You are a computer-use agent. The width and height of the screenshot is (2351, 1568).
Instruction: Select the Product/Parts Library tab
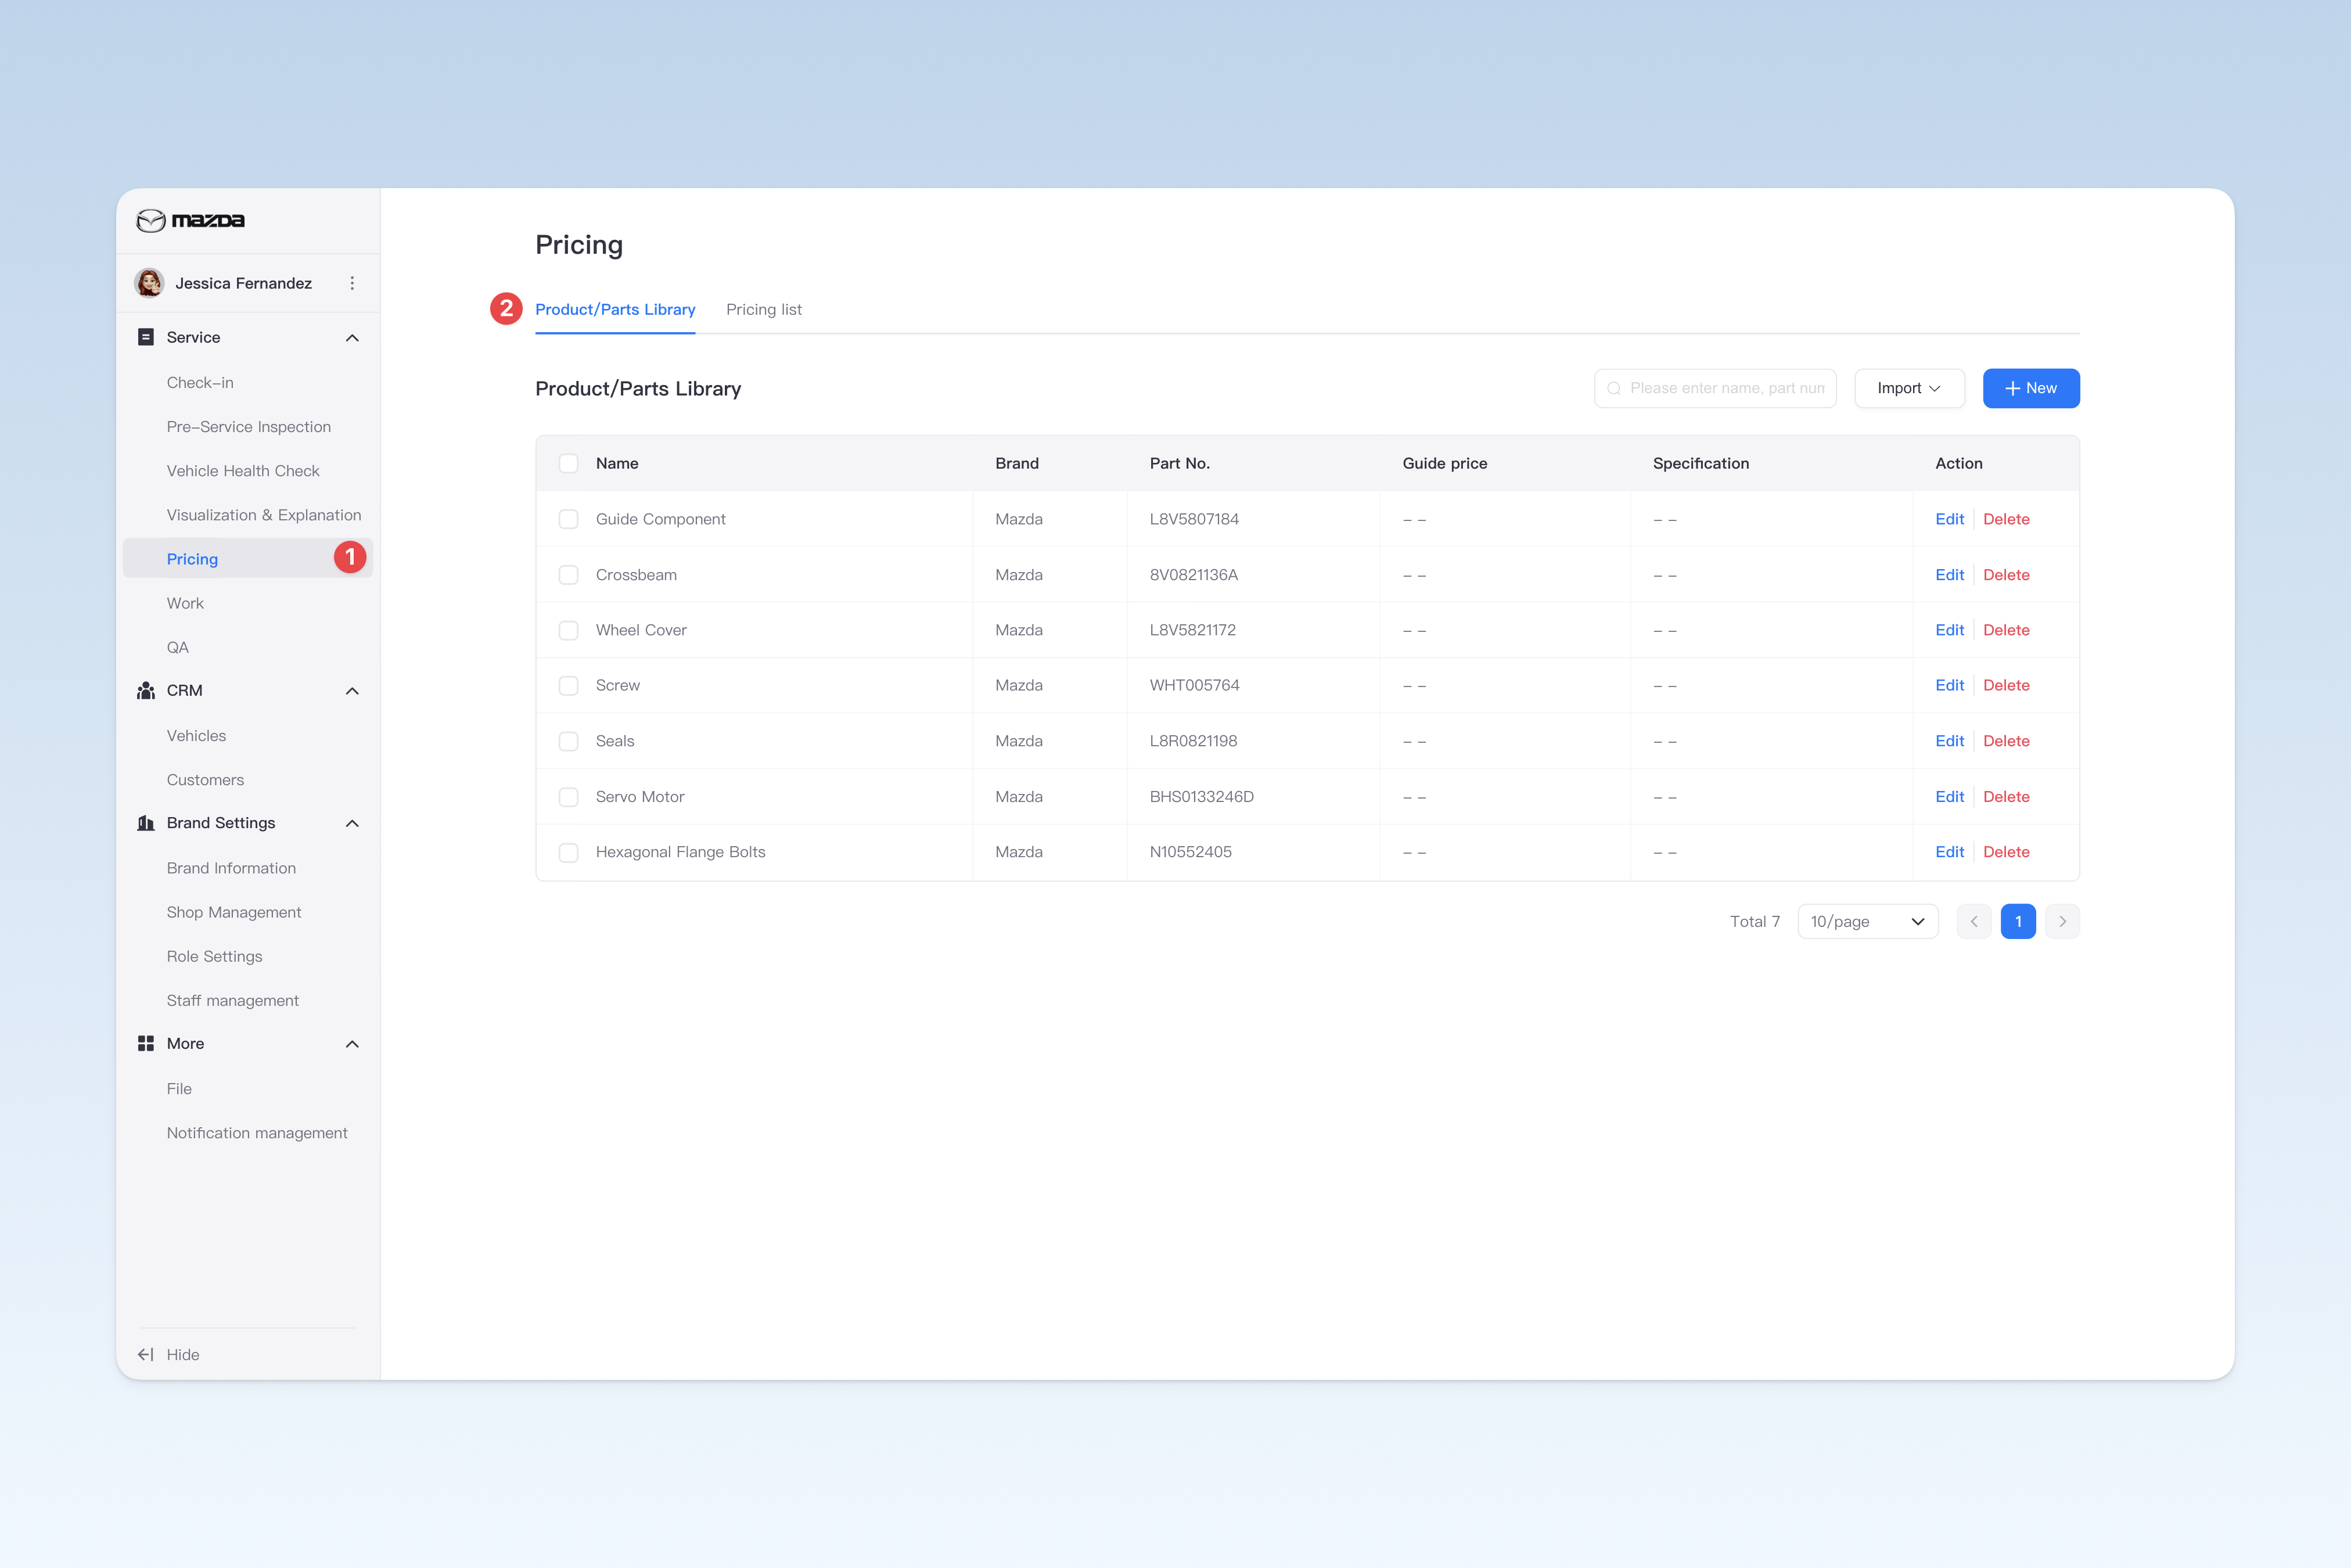[x=615, y=309]
